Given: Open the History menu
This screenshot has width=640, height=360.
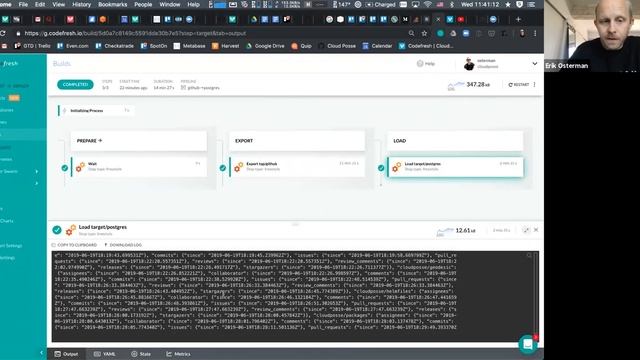Looking at the screenshot, I should [81, 4].
